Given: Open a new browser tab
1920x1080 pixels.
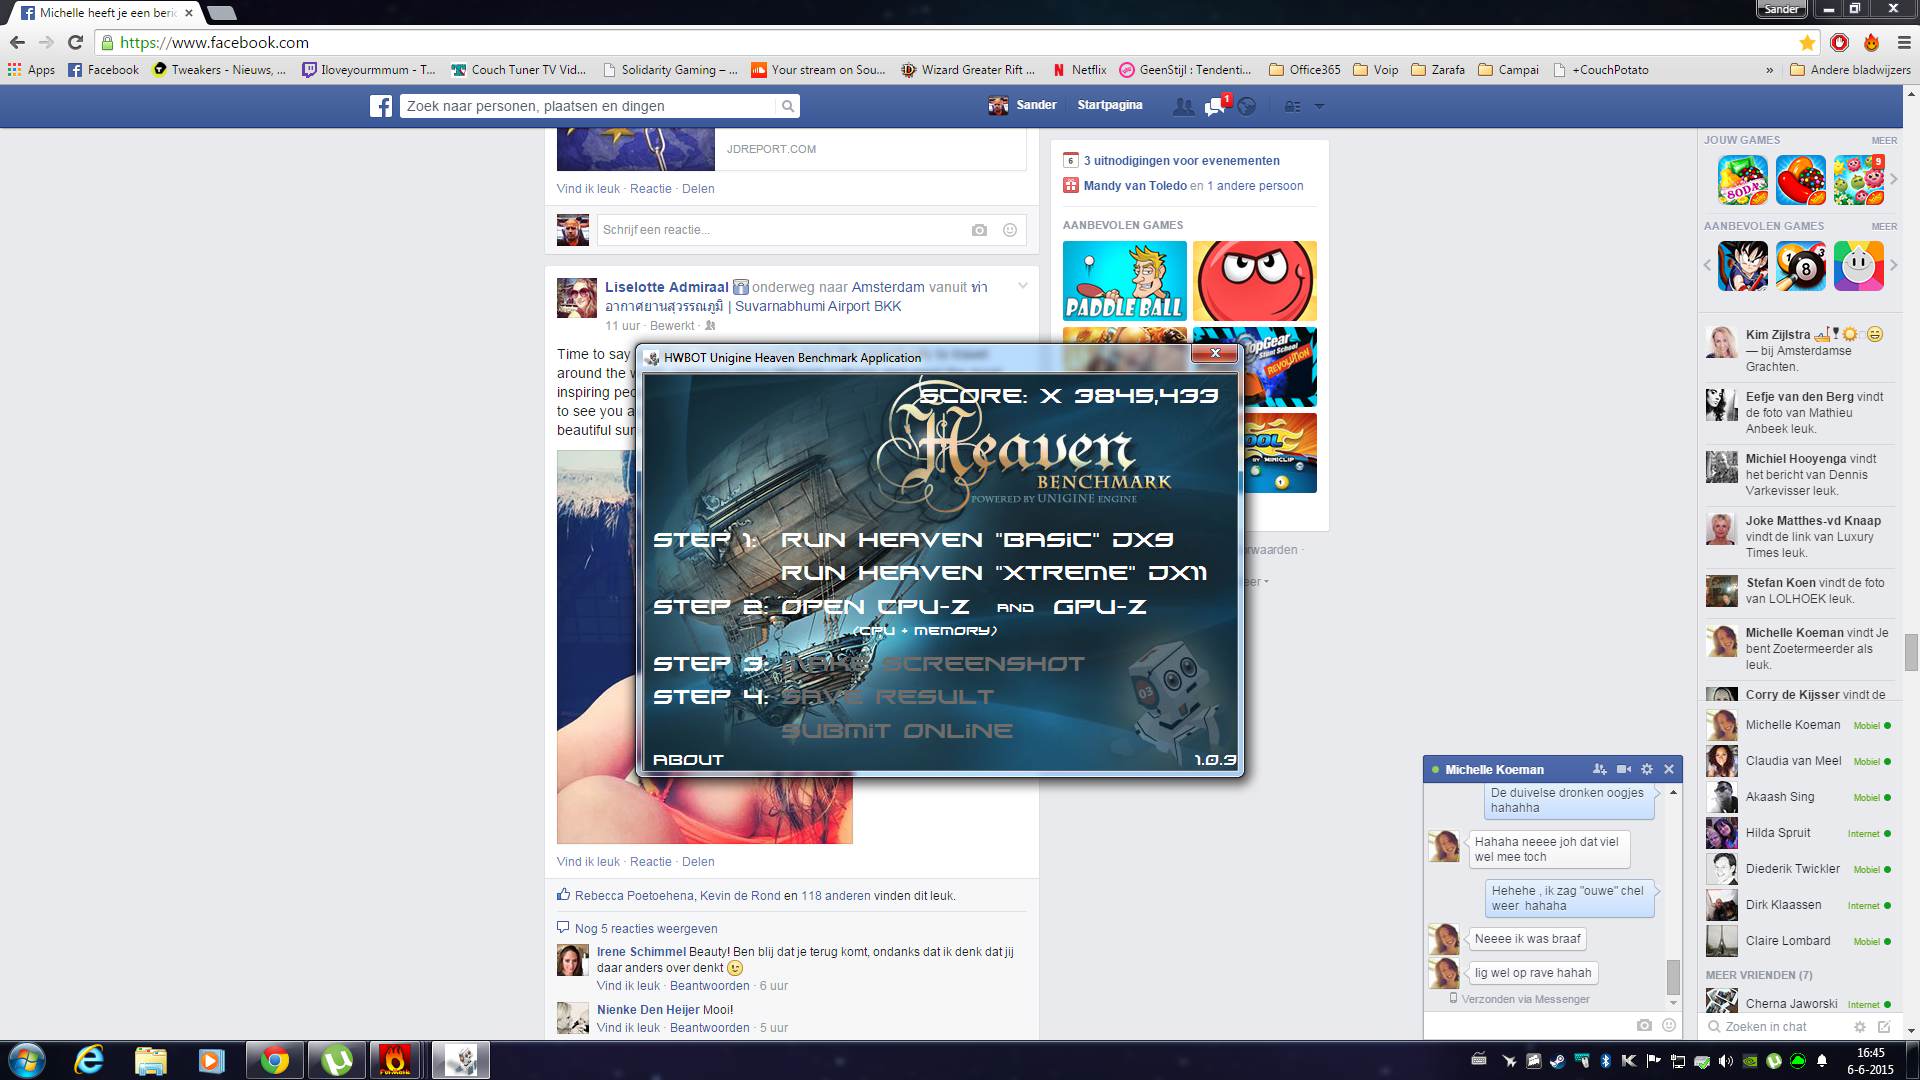Looking at the screenshot, I should (x=221, y=13).
